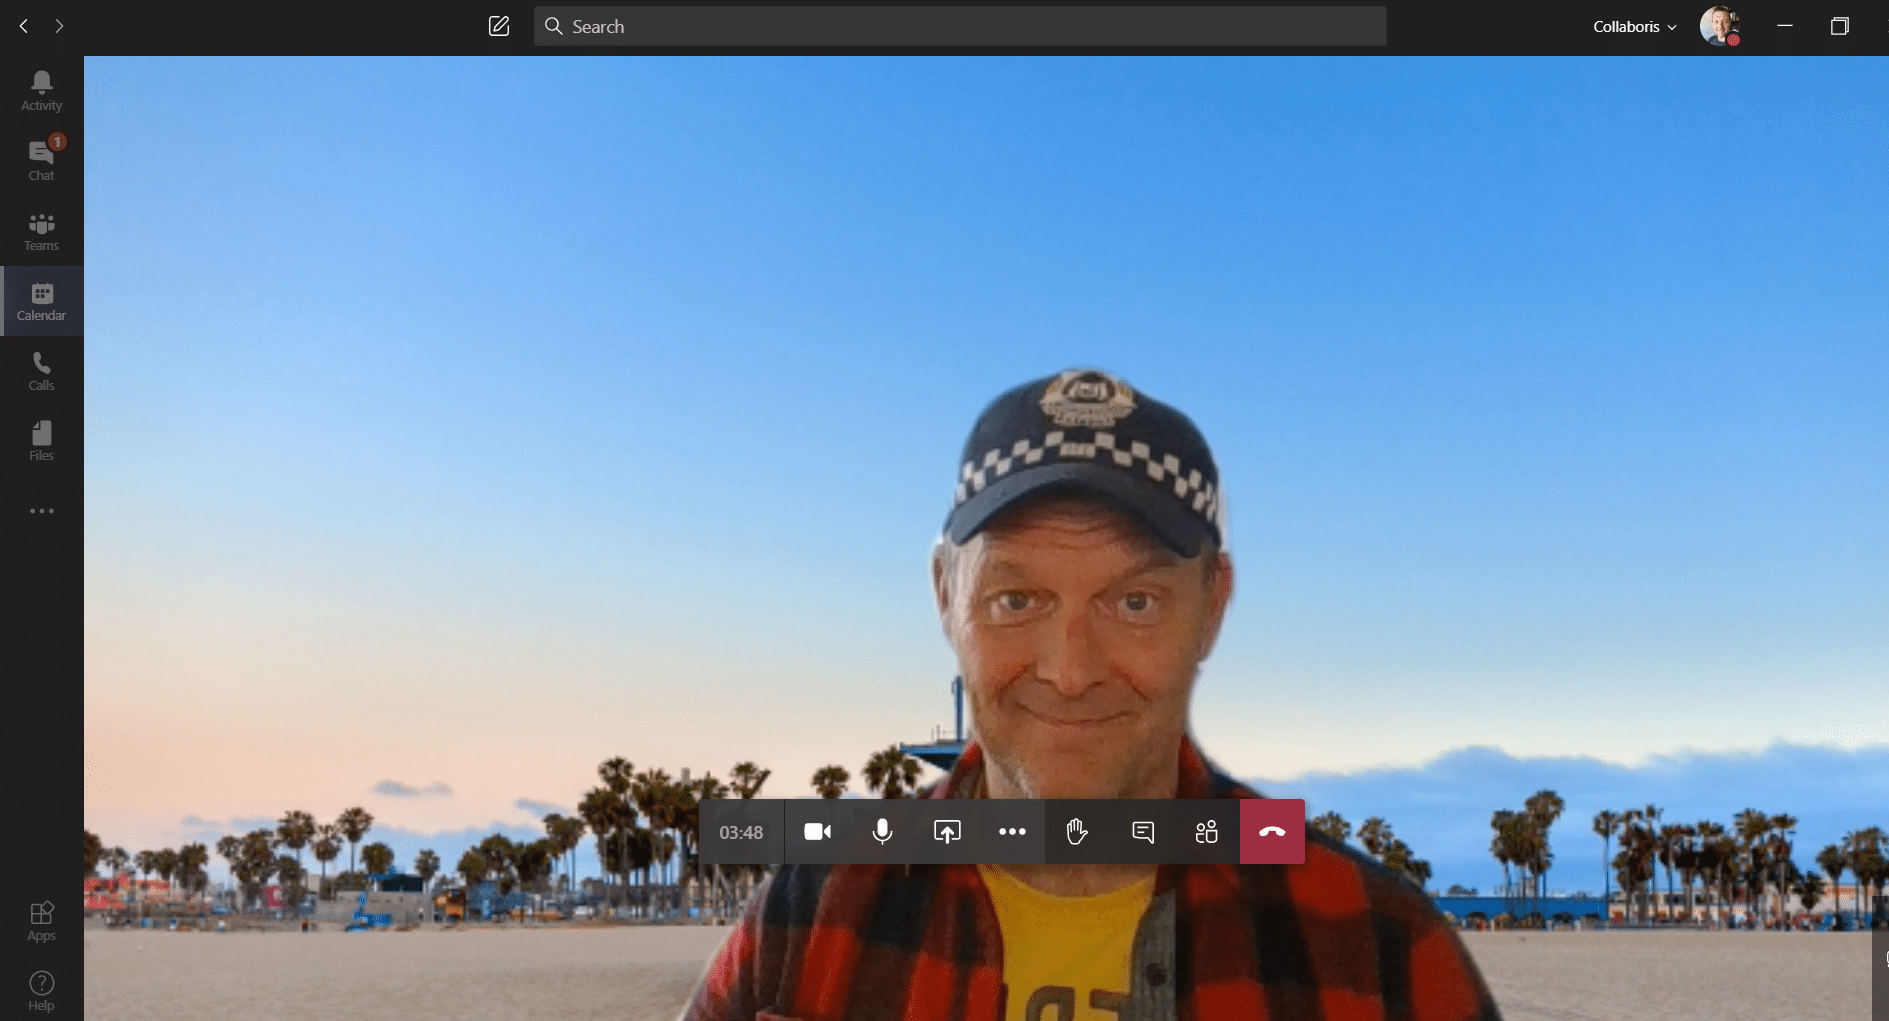Raise your hand in the meeting
Image resolution: width=1889 pixels, height=1021 pixels.
pyautogui.click(x=1077, y=832)
